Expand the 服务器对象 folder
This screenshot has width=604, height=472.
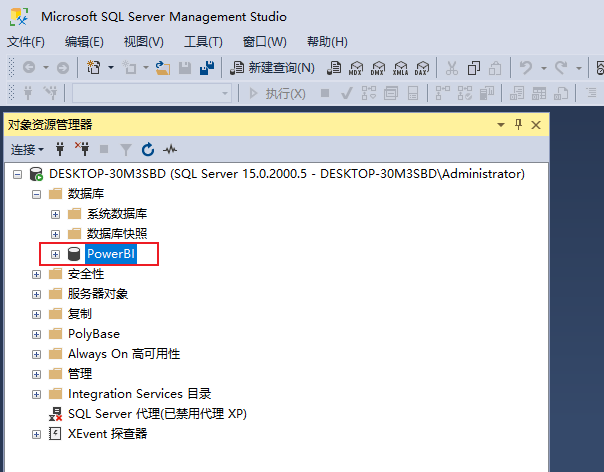coord(37,294)
